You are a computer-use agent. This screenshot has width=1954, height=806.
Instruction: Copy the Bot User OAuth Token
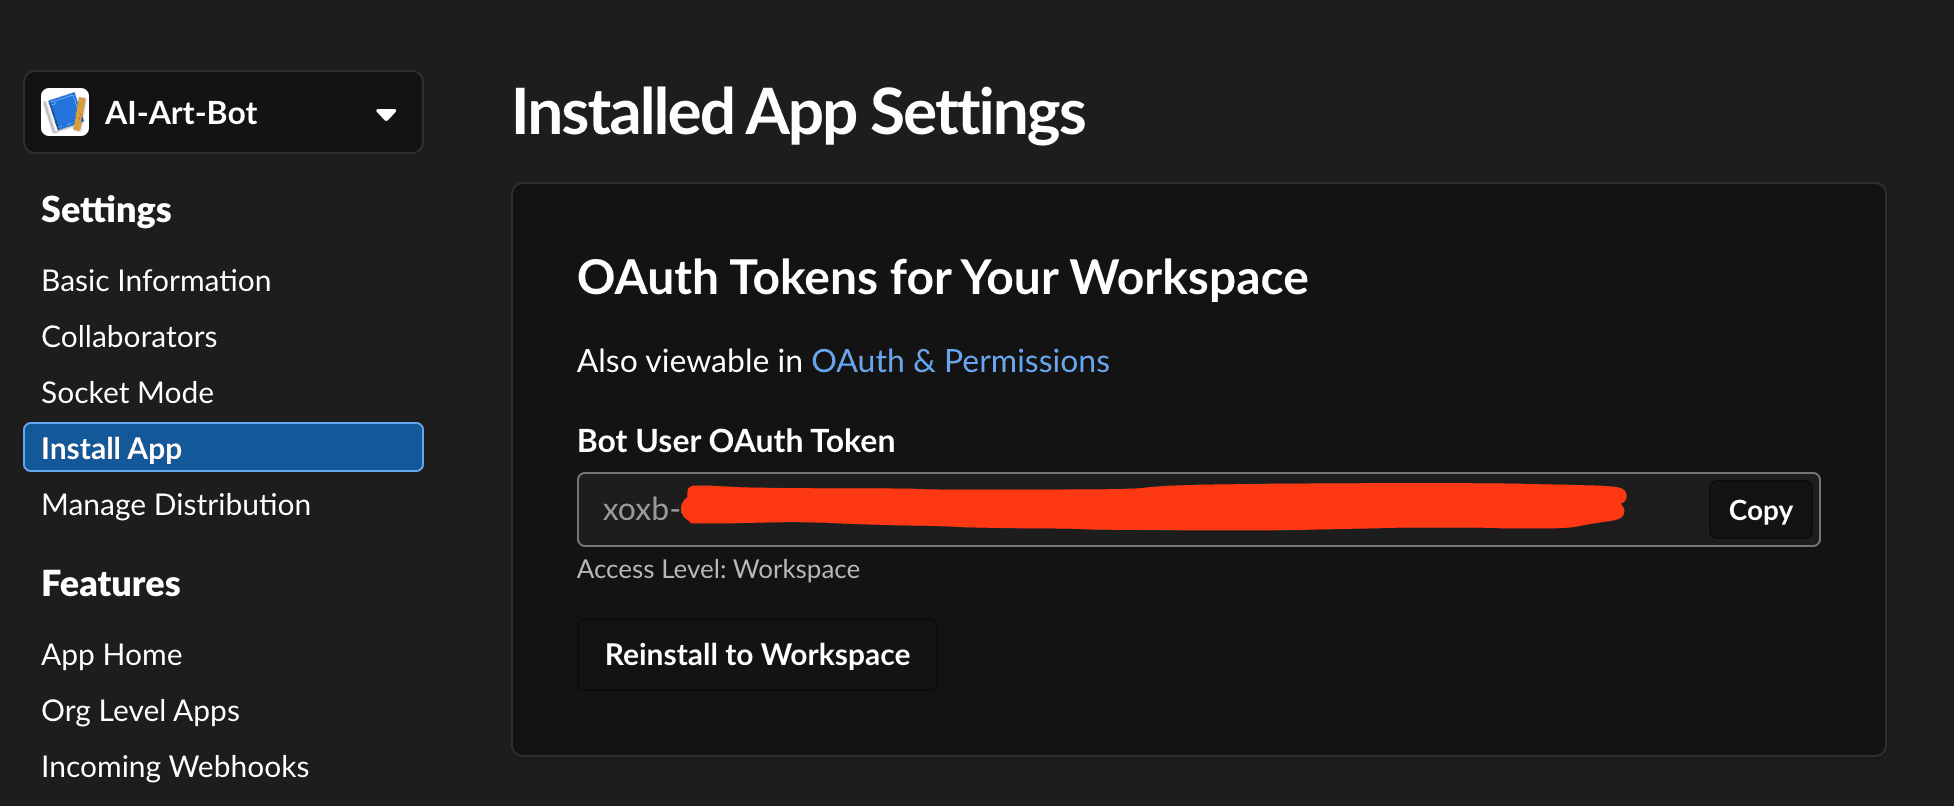pos(1760,510)
